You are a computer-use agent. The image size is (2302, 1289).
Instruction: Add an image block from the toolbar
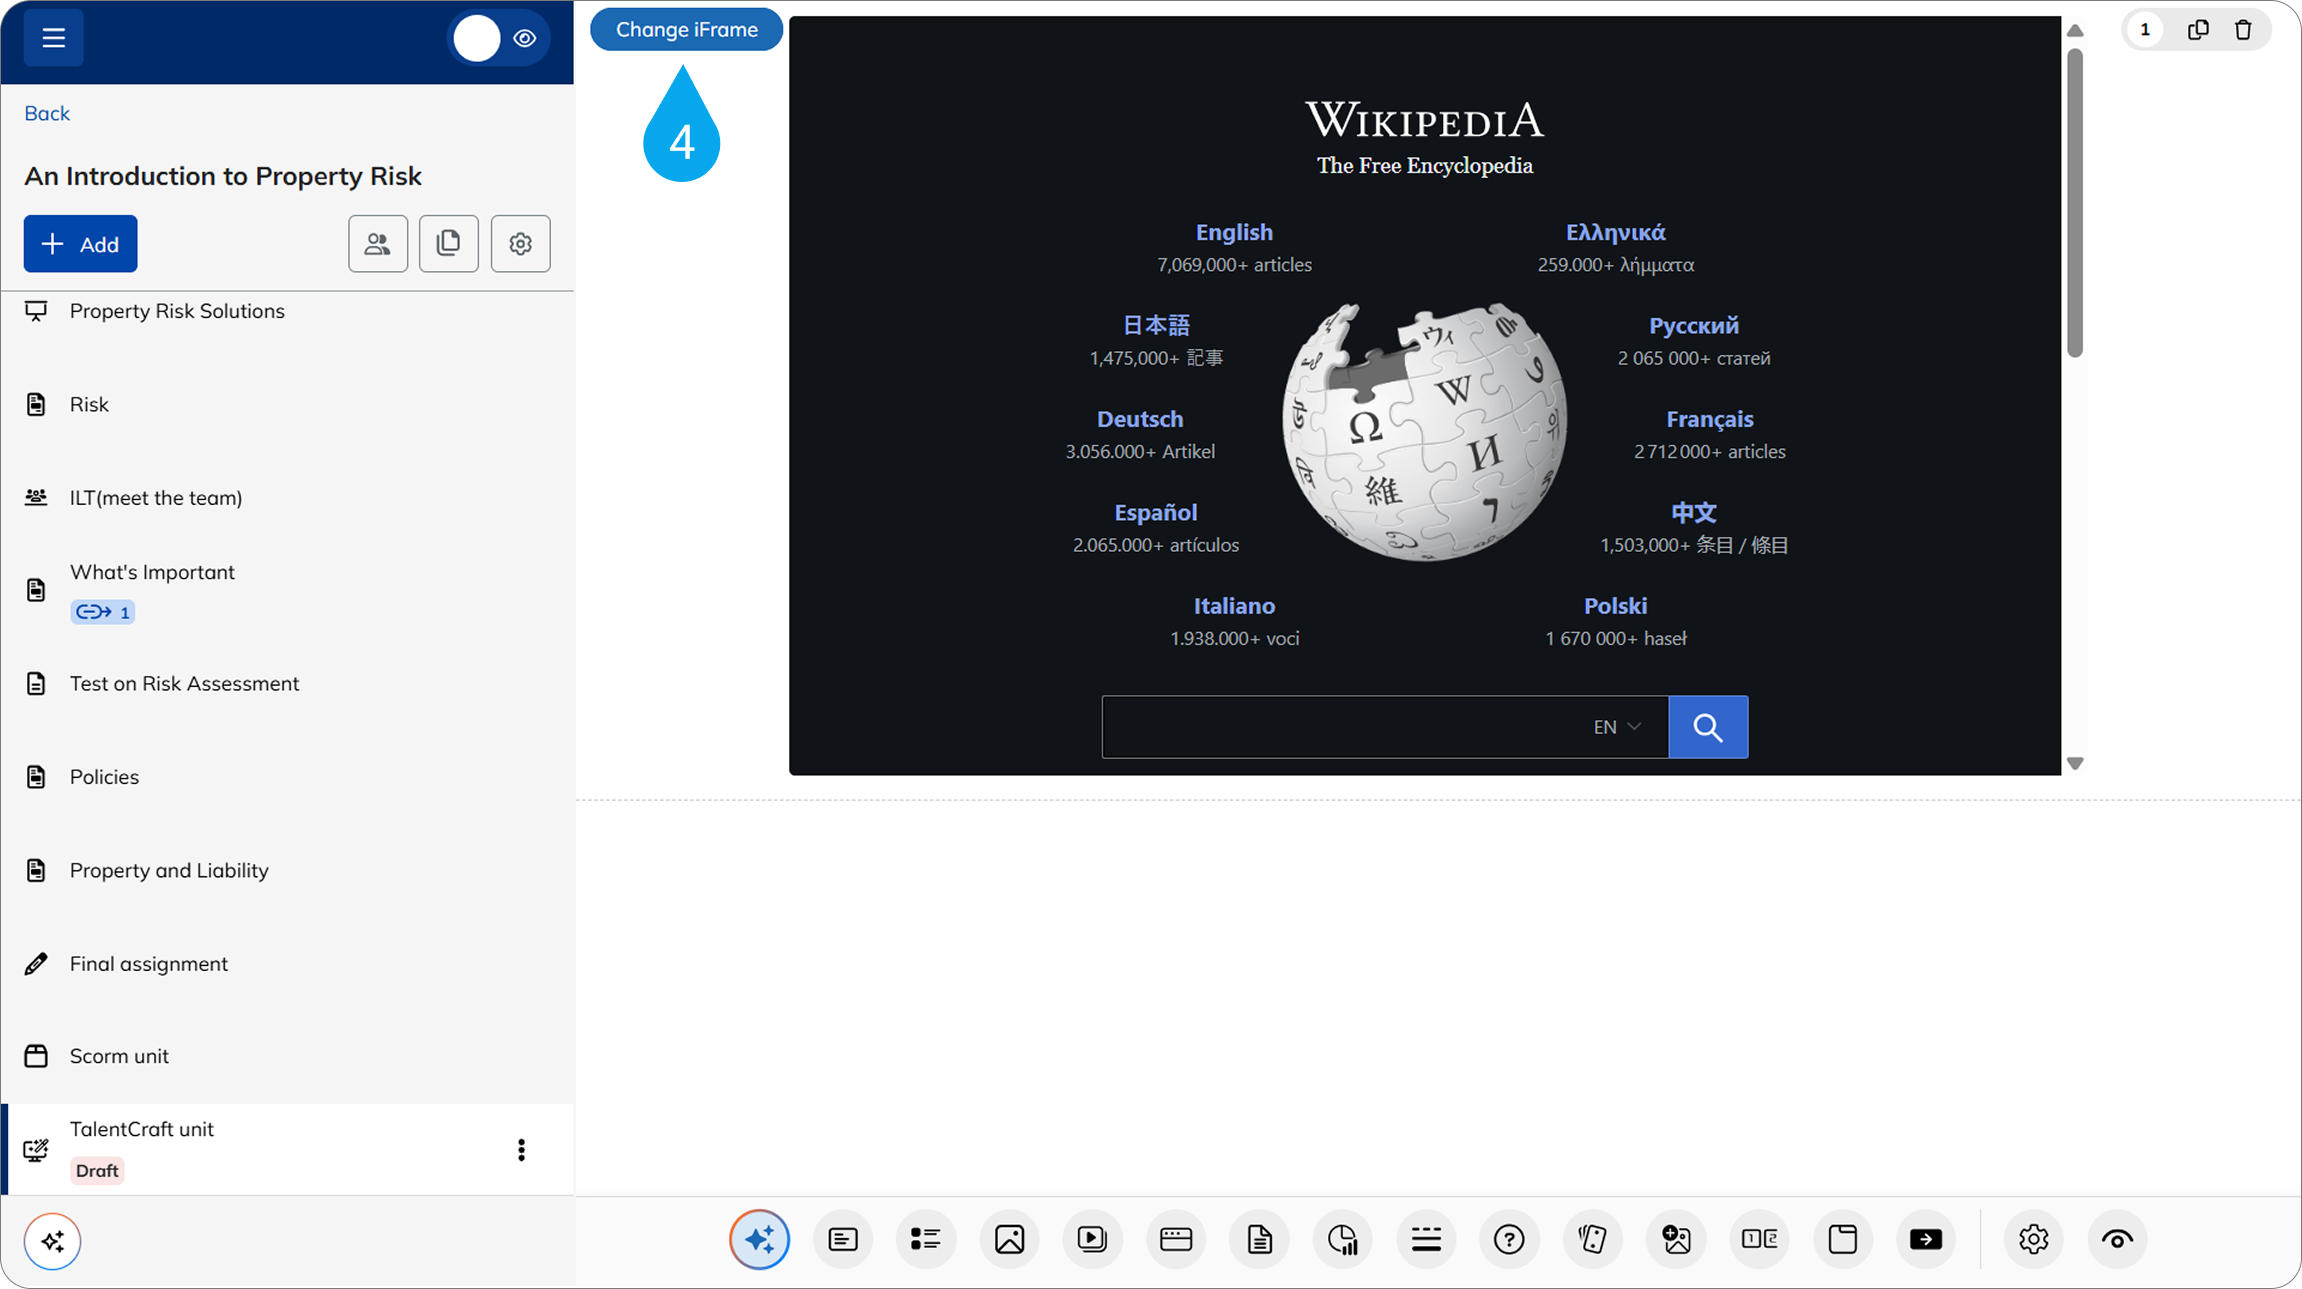pyautogui.click(x=1009, y=1239)
